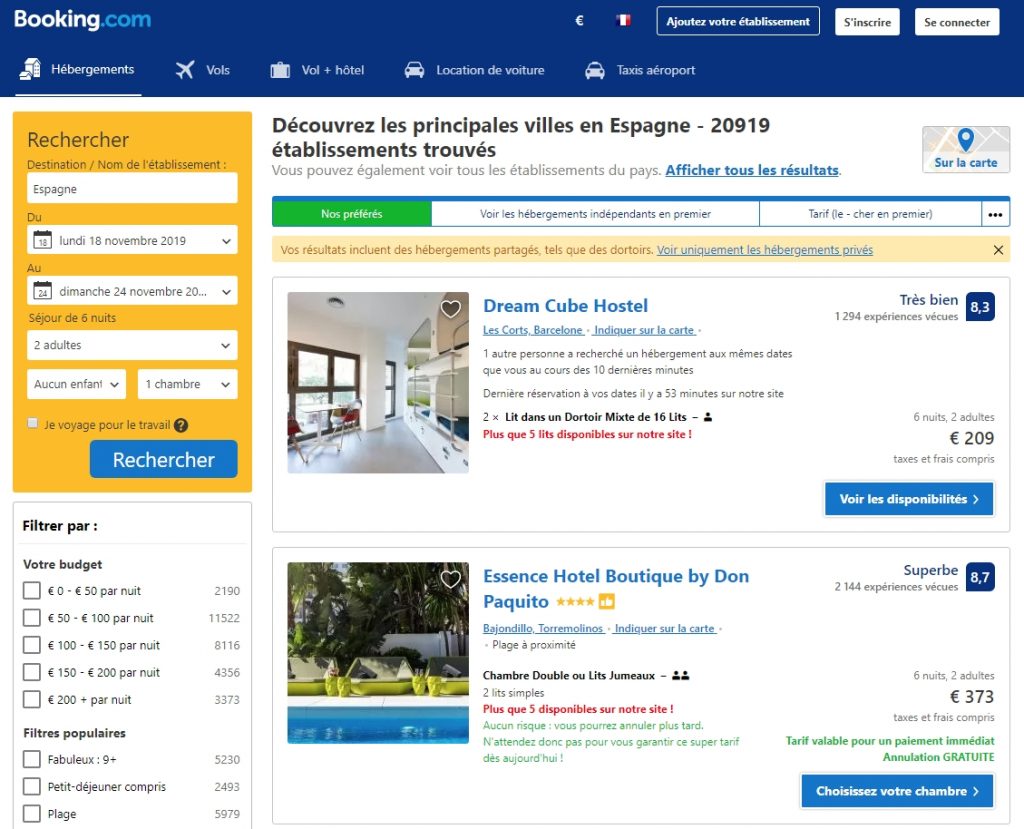
Task: Tick the Petit-déjeuner compris filter
Action: coord(32,787)
